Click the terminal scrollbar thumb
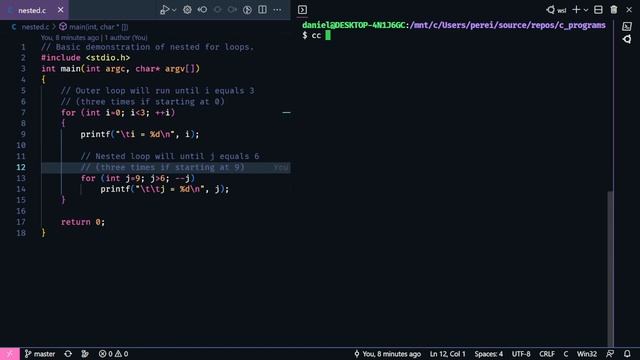Screen dimensions: 640x360 [x=610, y=268]
